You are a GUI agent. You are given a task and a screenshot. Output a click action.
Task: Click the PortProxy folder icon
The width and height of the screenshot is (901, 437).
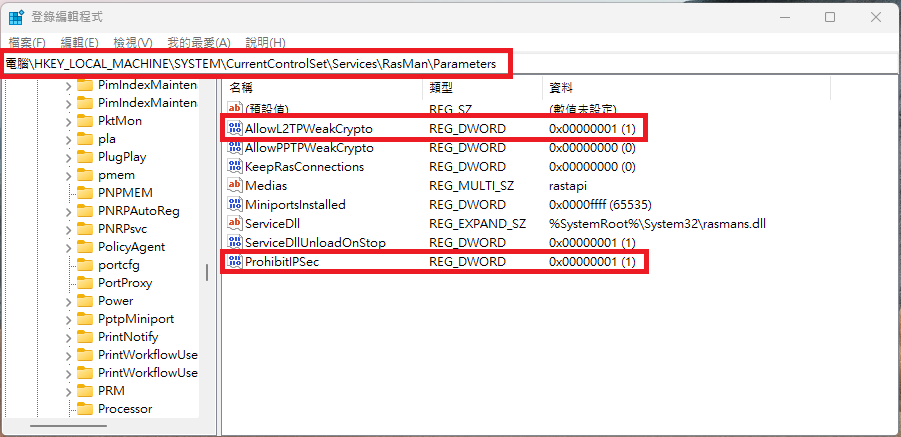[85, 283]
